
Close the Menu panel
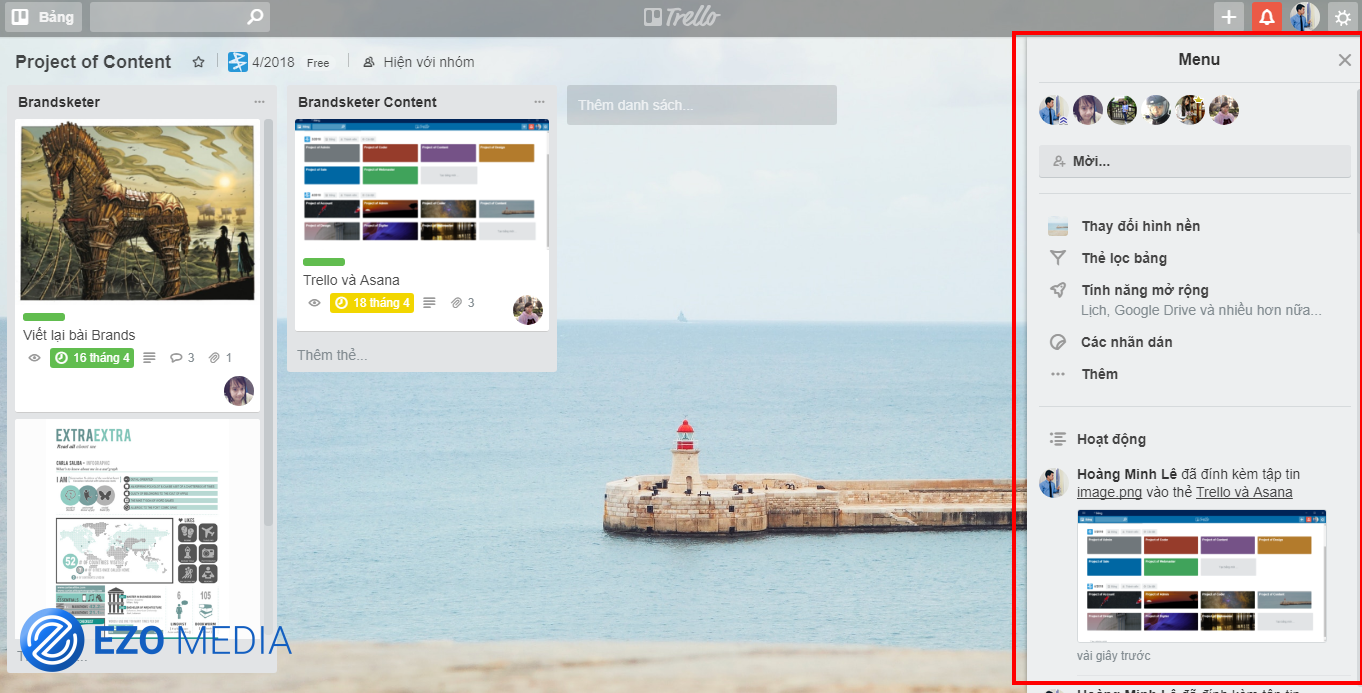click(x=1345, y=60)
